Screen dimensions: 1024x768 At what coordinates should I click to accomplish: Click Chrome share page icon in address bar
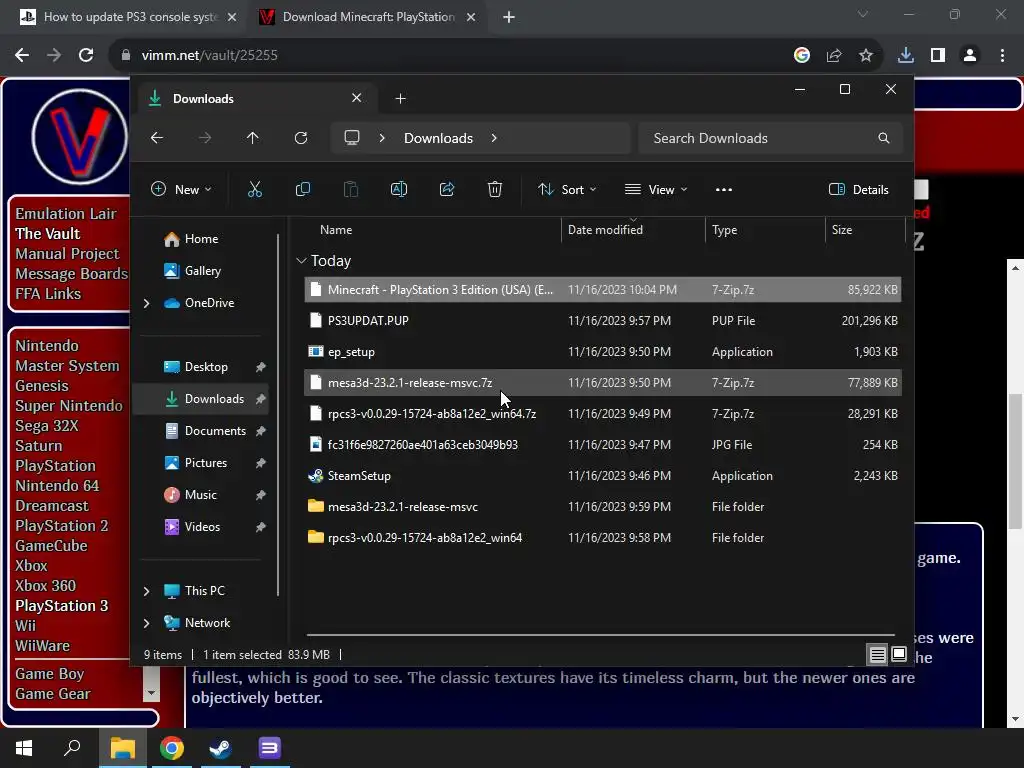(833, 55)
